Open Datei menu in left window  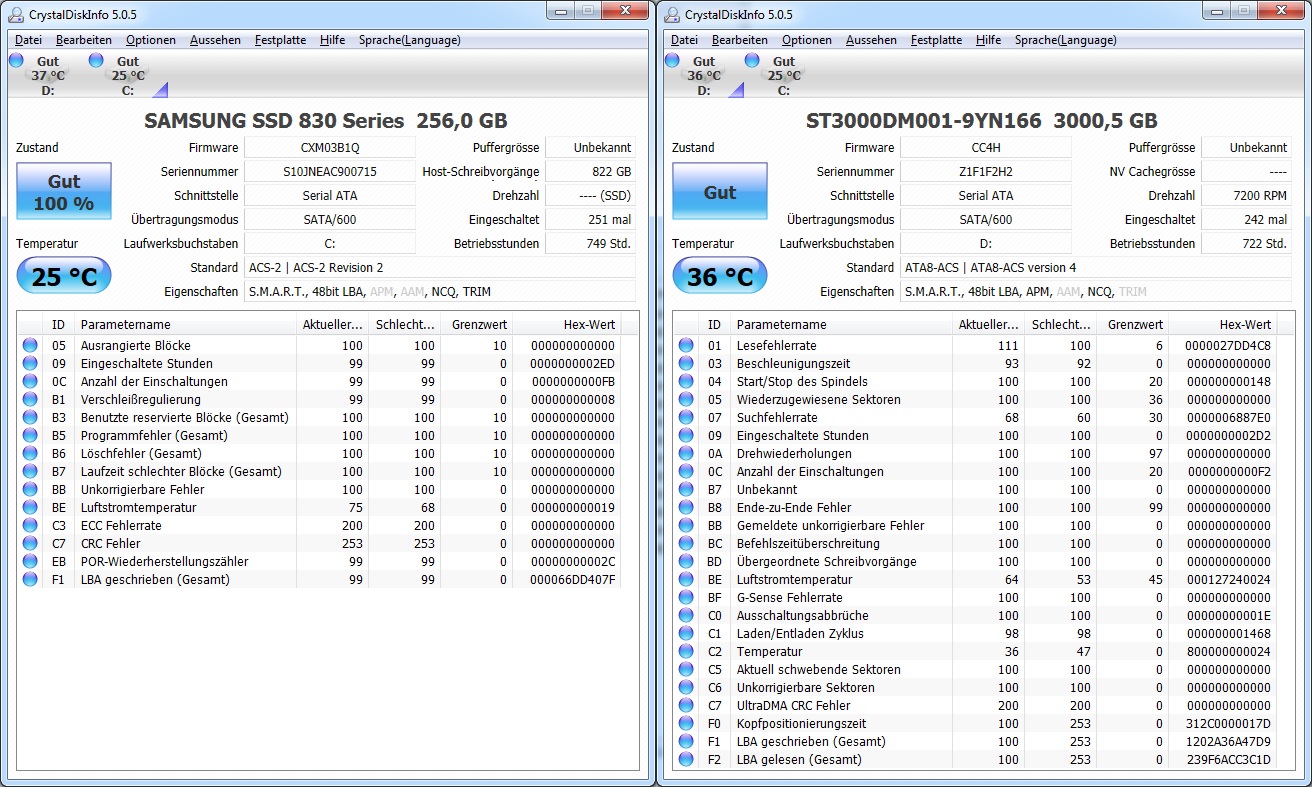click(29, 40)
